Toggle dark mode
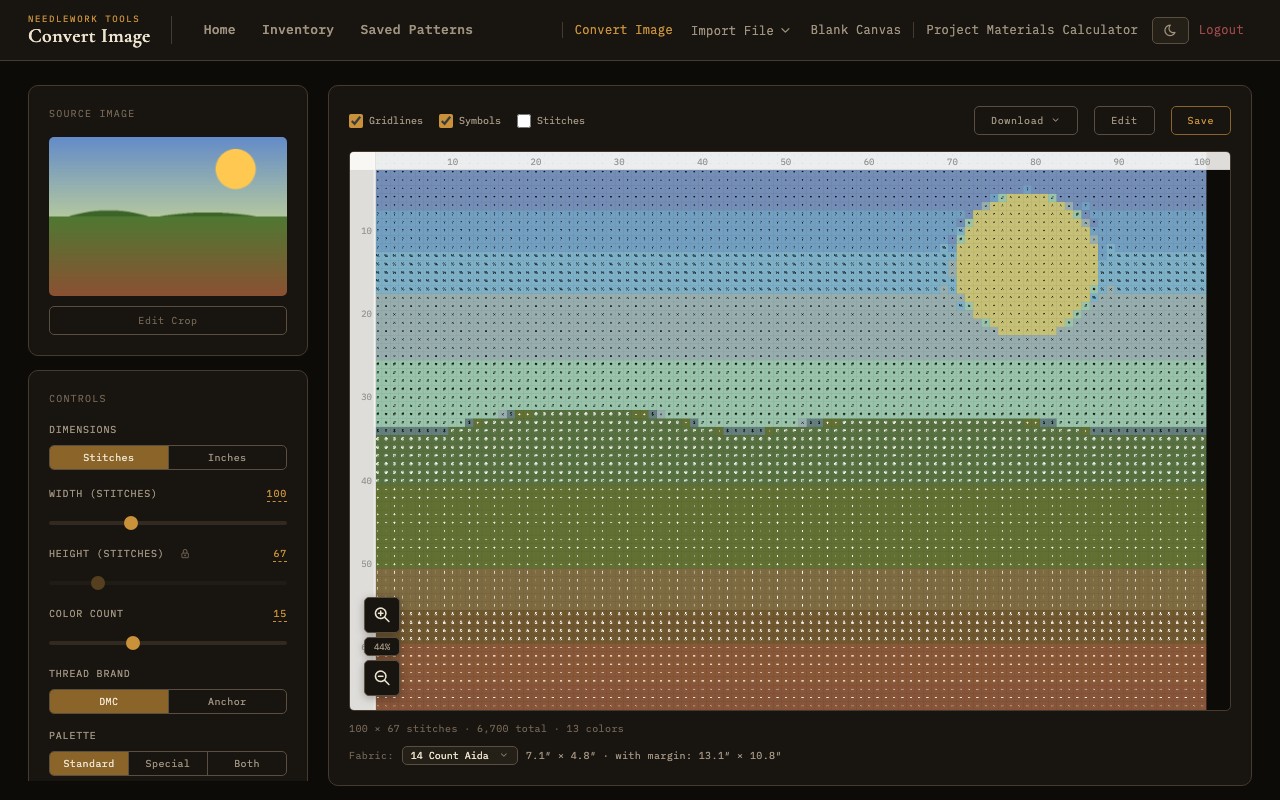This screenshot has width=1280, height=800. [1170, 30]
